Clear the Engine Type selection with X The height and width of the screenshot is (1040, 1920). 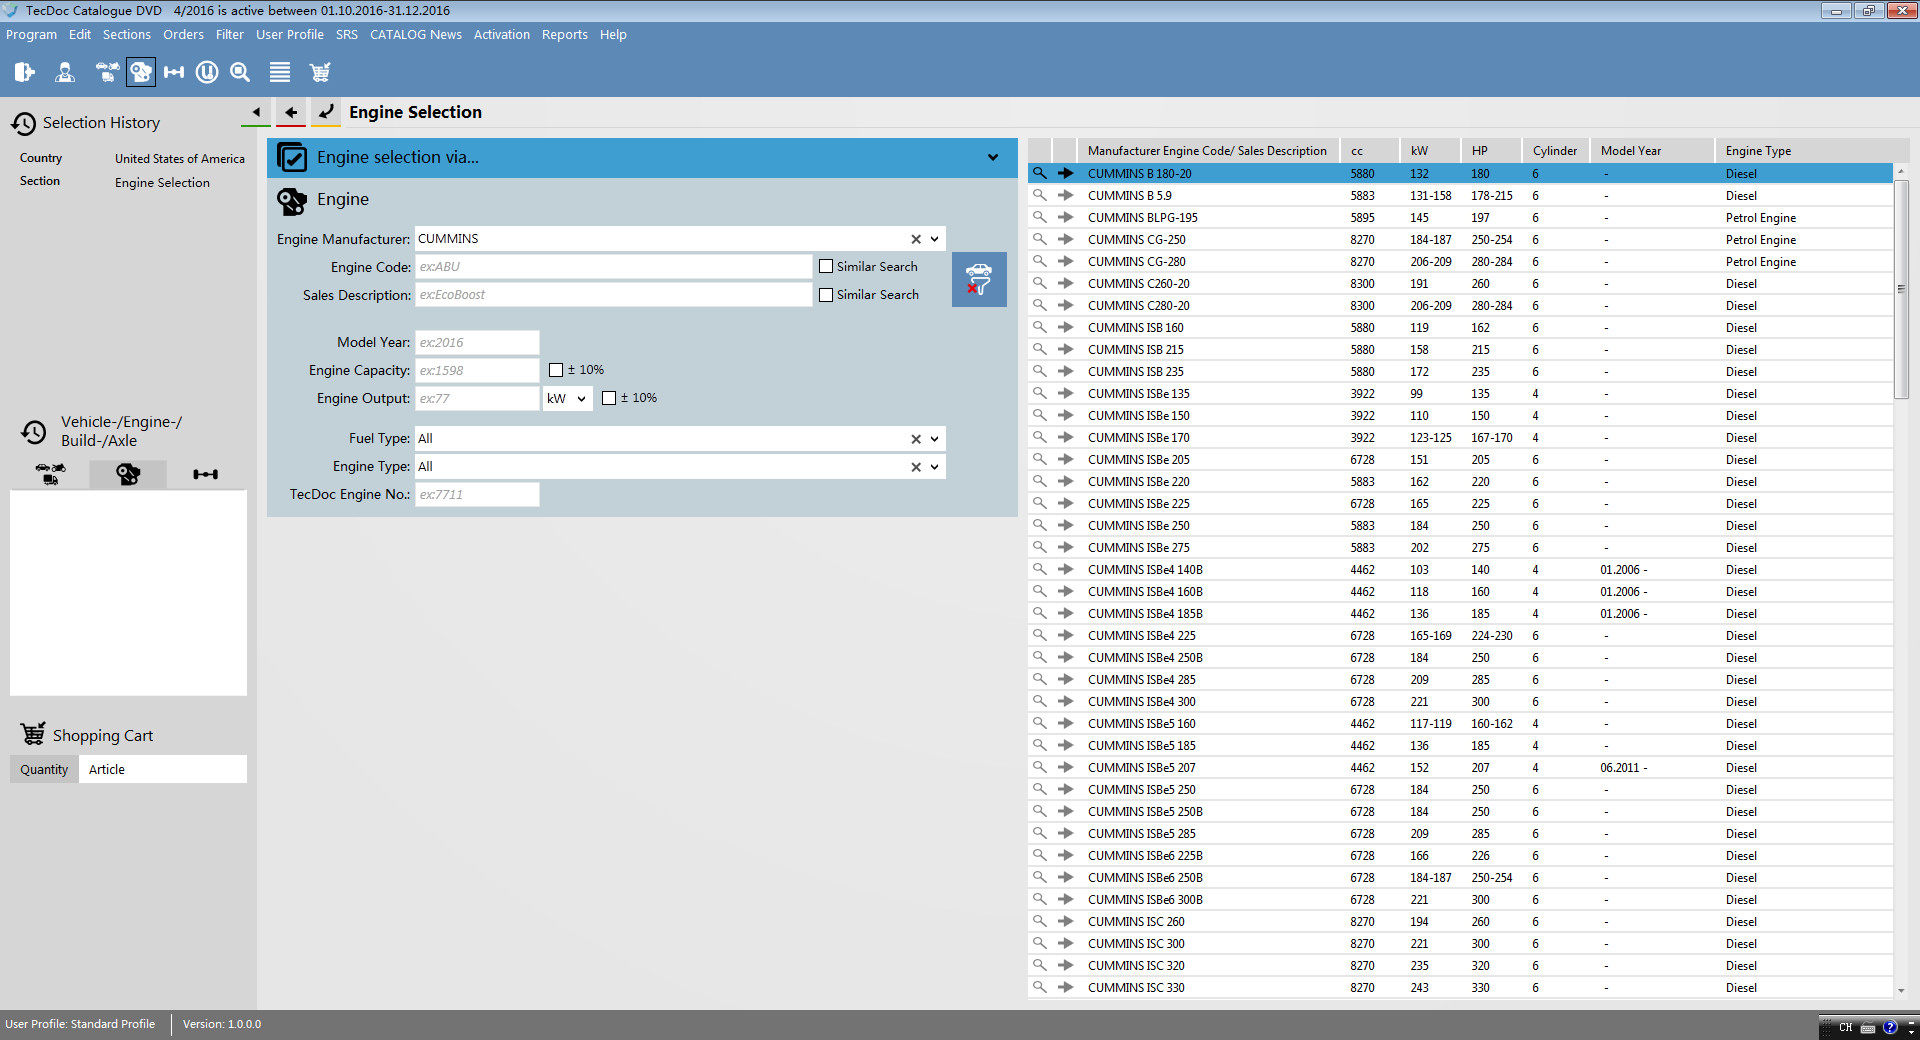point(916,467)
